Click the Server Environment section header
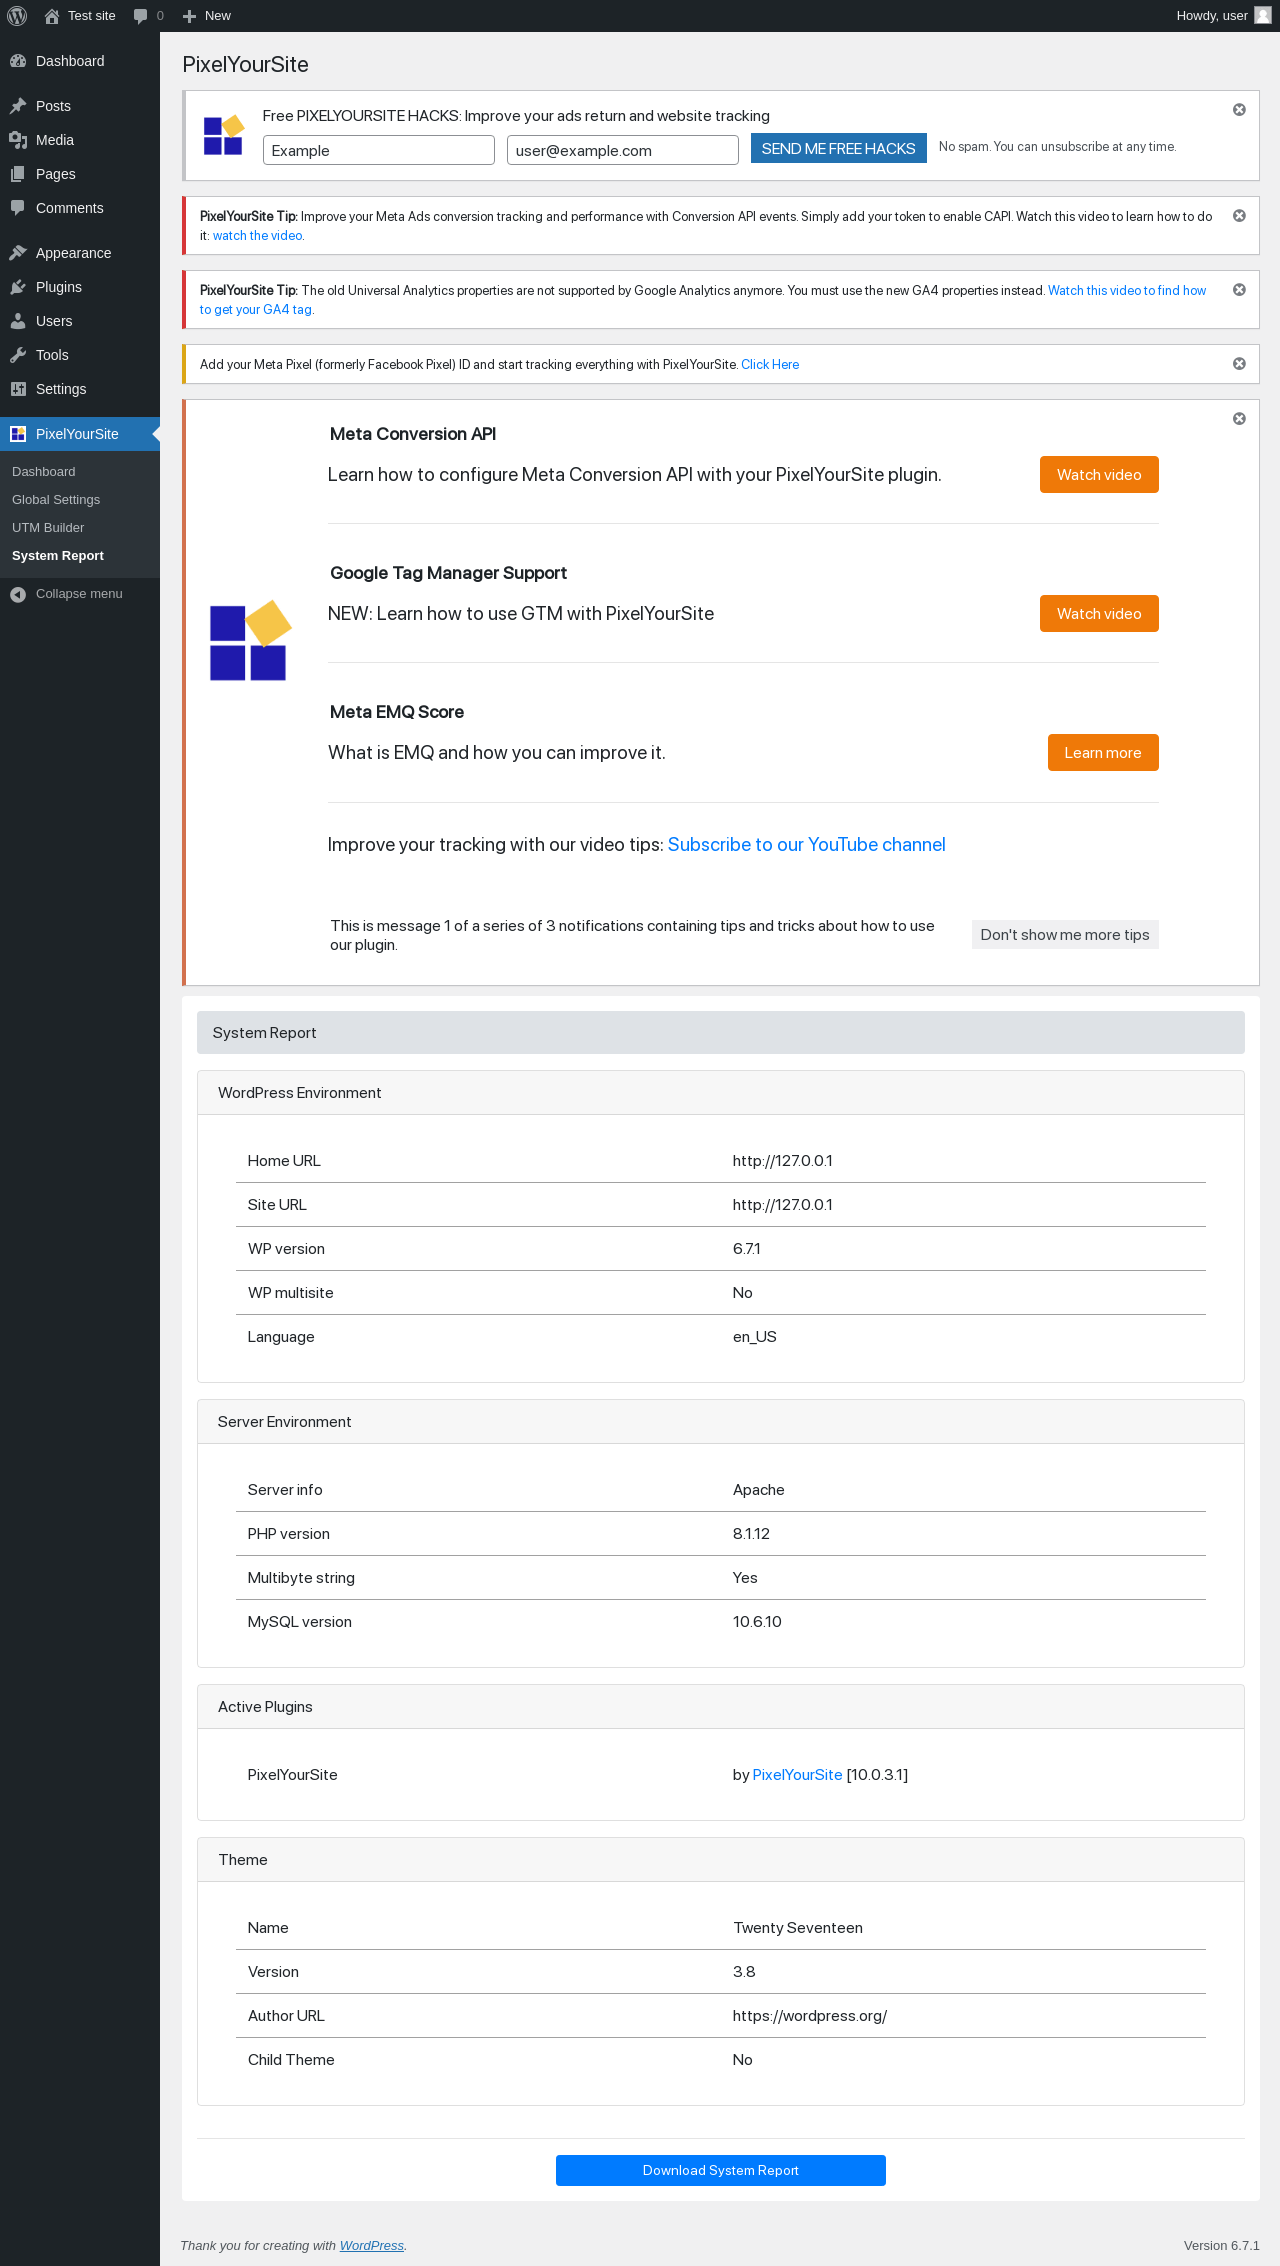This screenshot has height=2266, width=1280. pos(721,1422)
